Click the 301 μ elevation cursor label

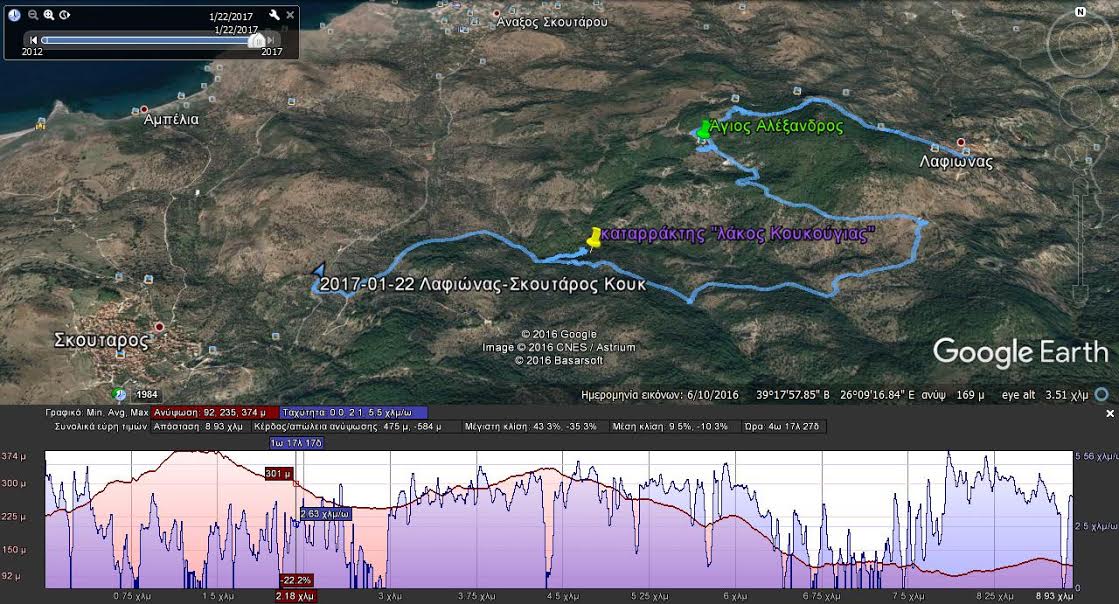[x=278, y=473]
